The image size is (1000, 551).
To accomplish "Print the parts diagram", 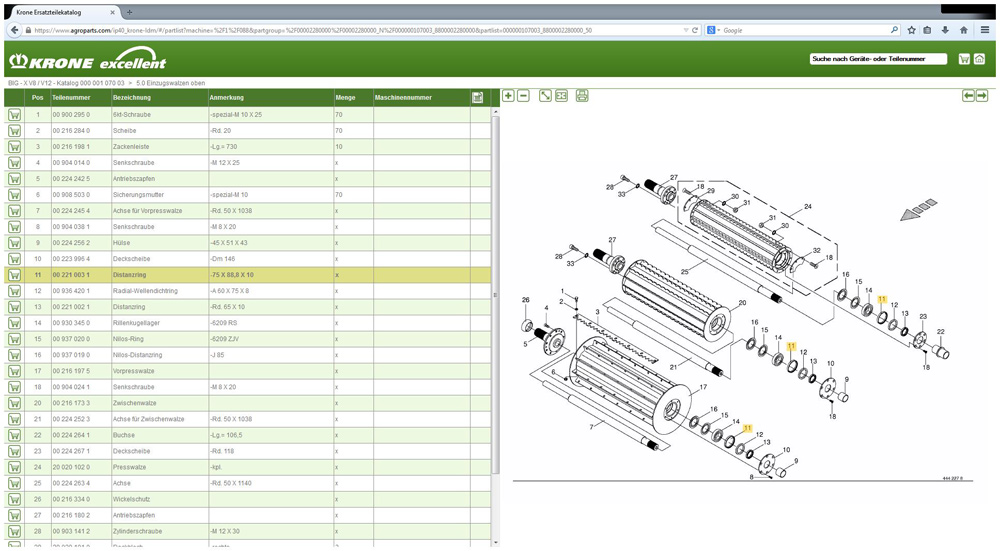I will [582, 96].
